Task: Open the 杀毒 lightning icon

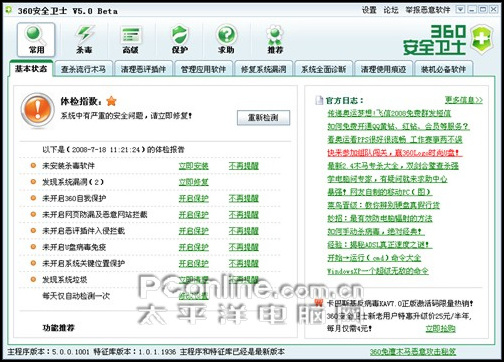Action: 84,40
